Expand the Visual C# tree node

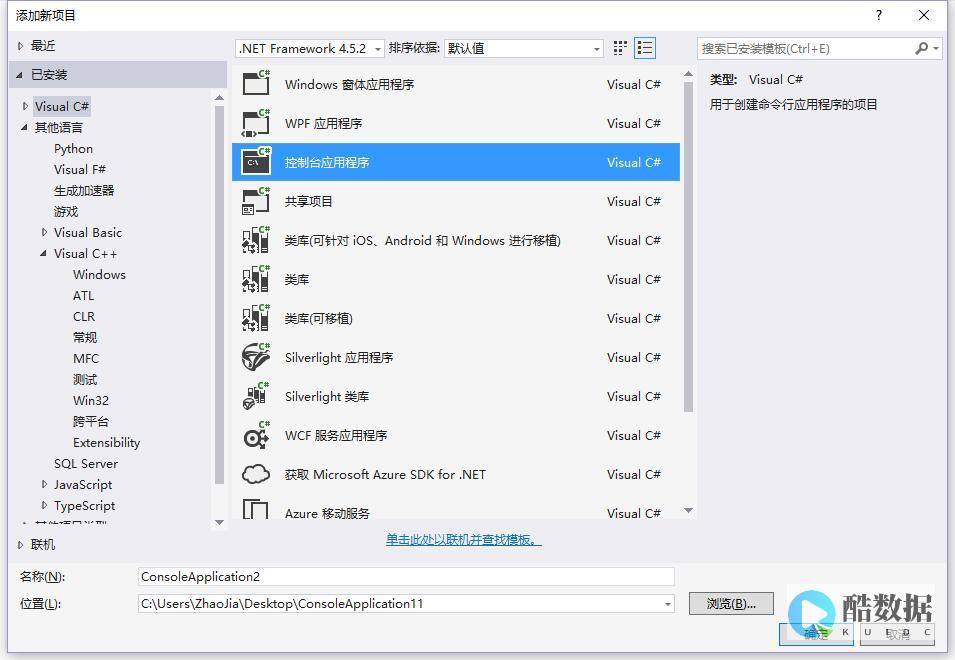(x=25, y=106)
